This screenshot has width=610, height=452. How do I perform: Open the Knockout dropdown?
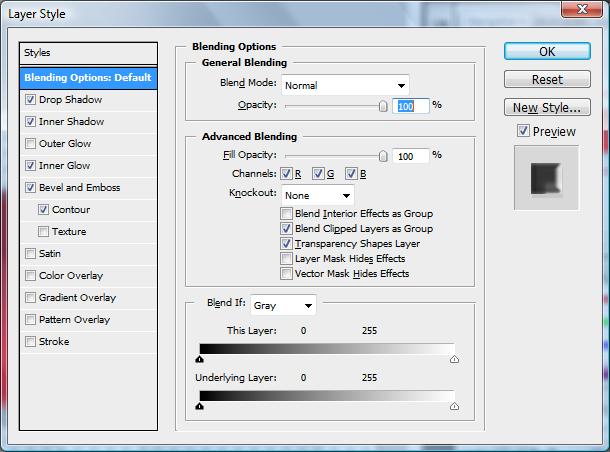(x=318, y=195)
